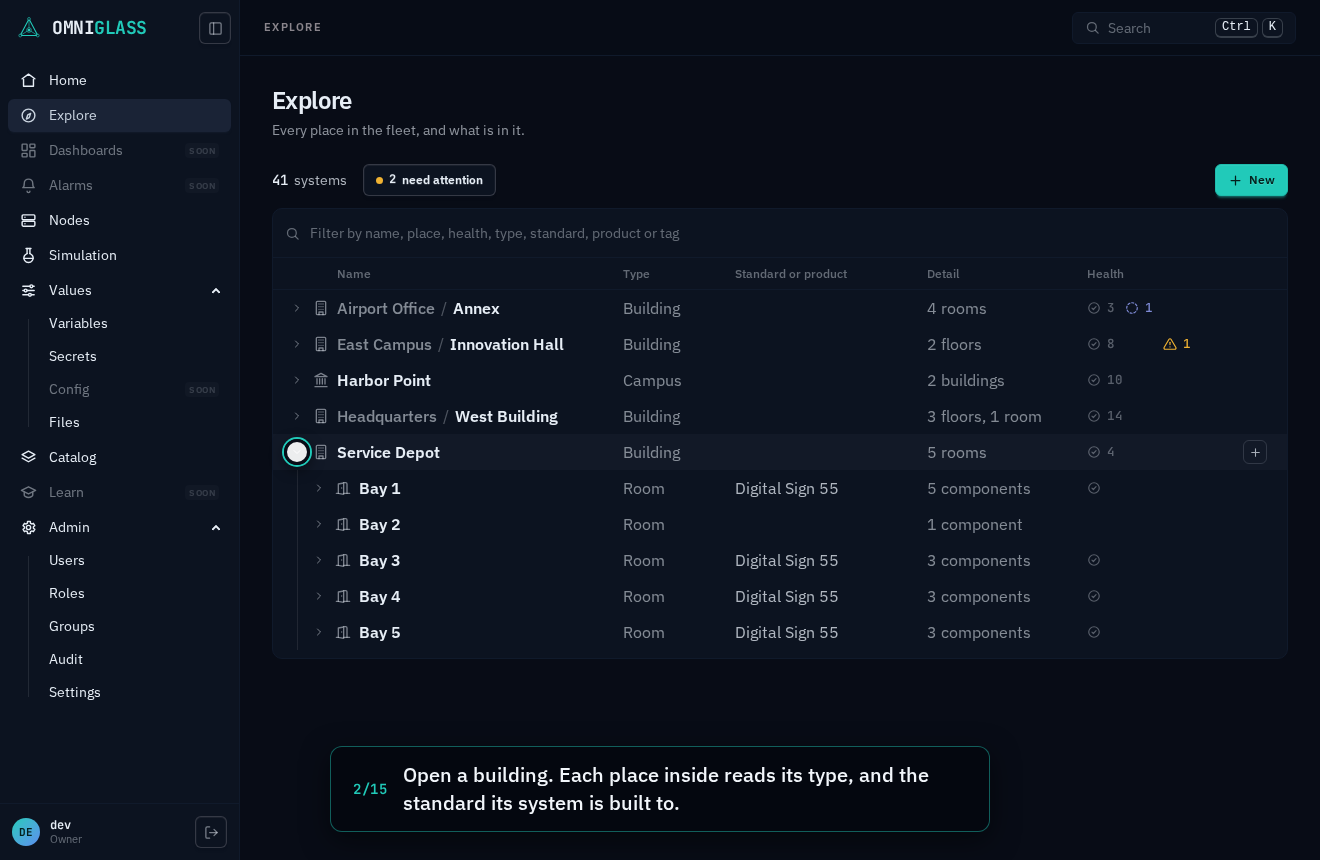Click the Catalog cube icon

click(29, 457)
